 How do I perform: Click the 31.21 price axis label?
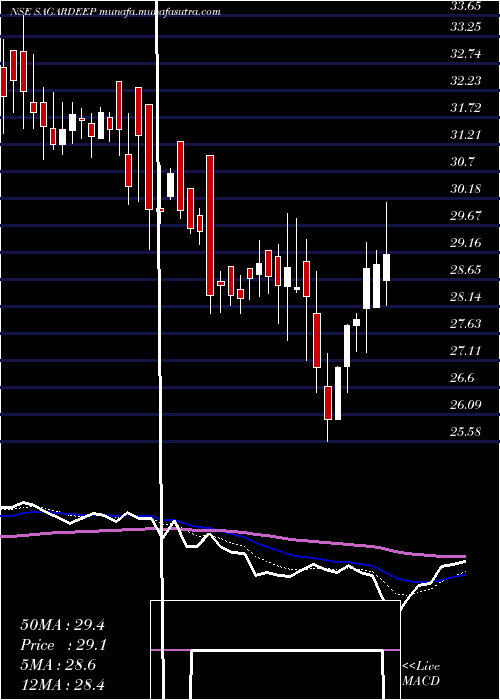pos(466,134)
